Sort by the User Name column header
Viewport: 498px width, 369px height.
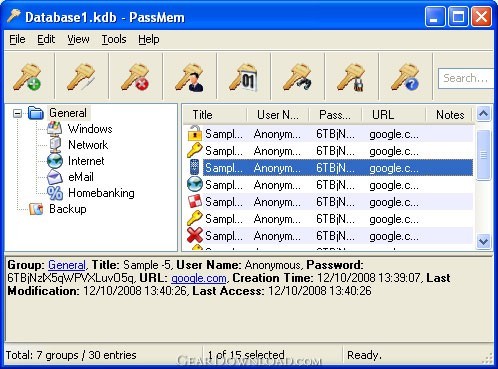pyautogui.click(x=278, y=115)
